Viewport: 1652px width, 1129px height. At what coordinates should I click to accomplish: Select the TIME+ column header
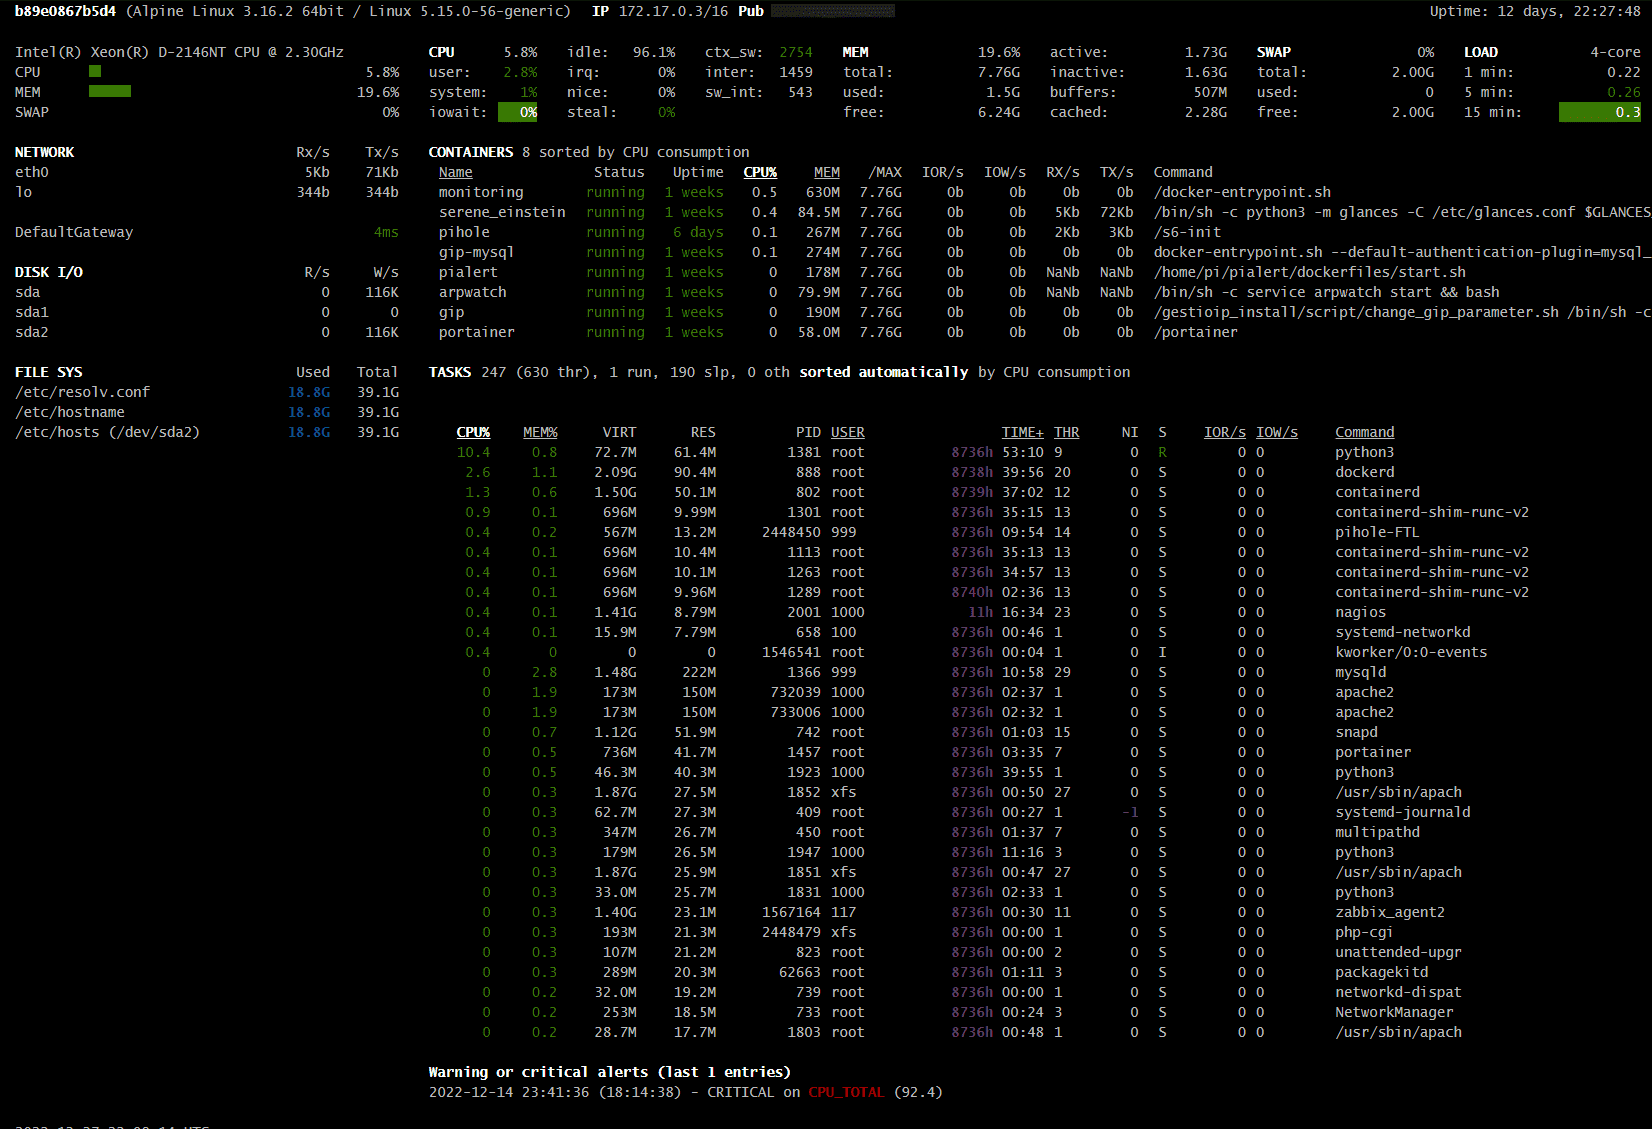[x=1022, y=432]
